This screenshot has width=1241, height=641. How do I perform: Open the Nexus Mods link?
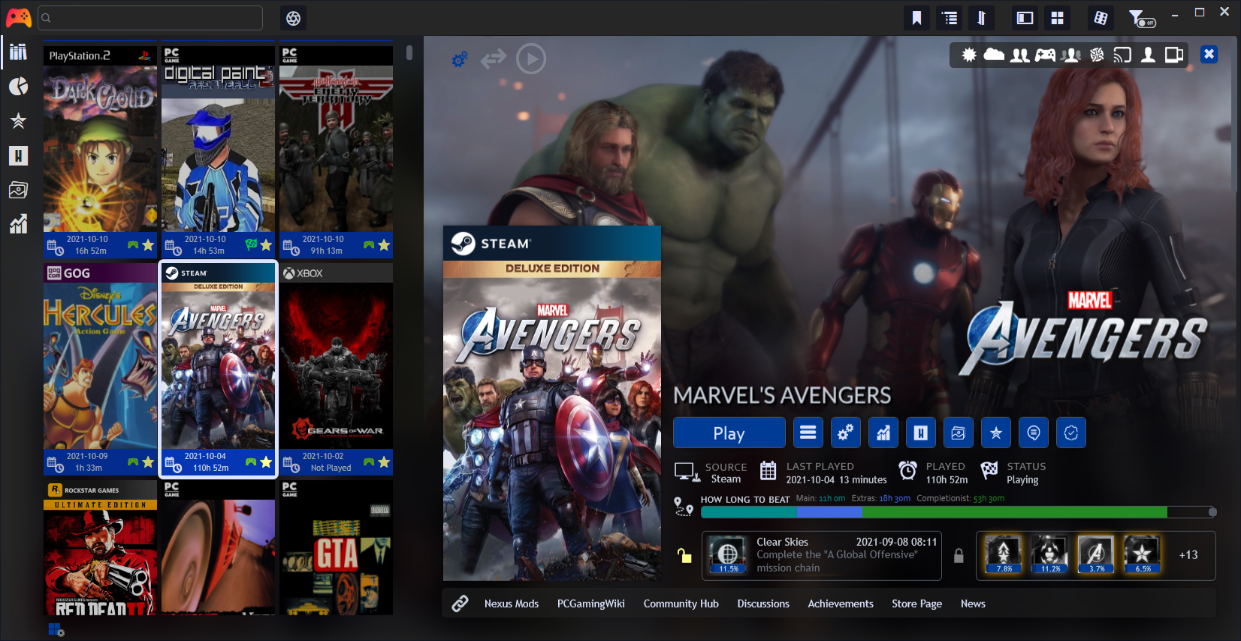point(511,603)
